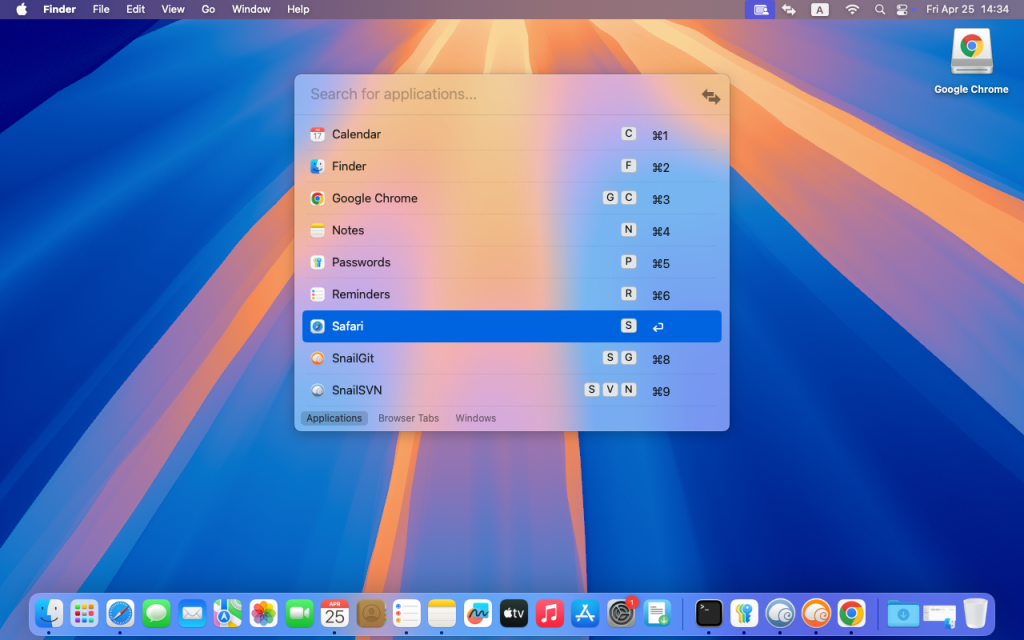Open App Store from the Dock
Image resolution: width=1024 pixels, height=640 pixels.
tap(585, 614)
